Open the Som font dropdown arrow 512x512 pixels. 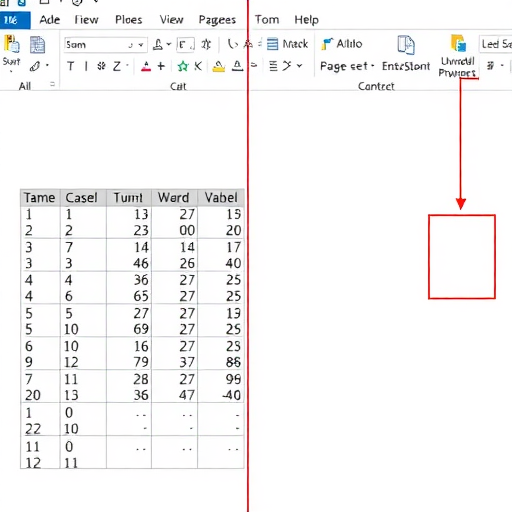(141, 45)
